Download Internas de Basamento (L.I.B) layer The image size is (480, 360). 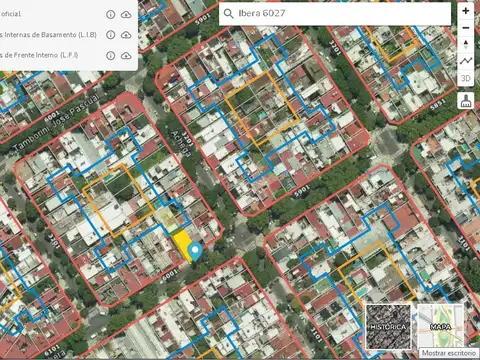tap(126, 35)
